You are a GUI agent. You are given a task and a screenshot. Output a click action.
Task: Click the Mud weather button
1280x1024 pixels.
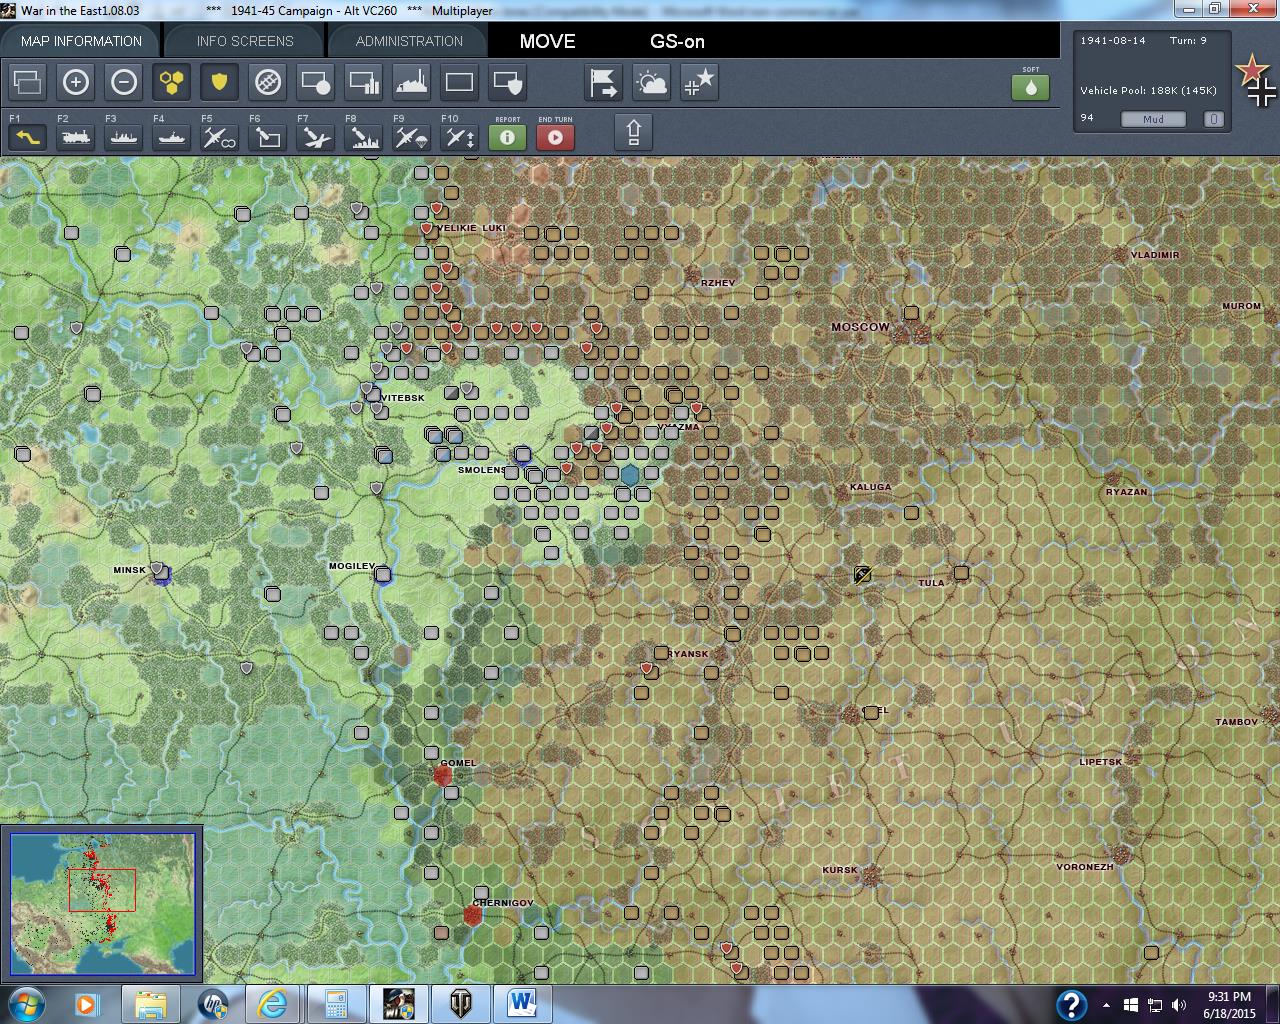click(x=1153, y=119)
